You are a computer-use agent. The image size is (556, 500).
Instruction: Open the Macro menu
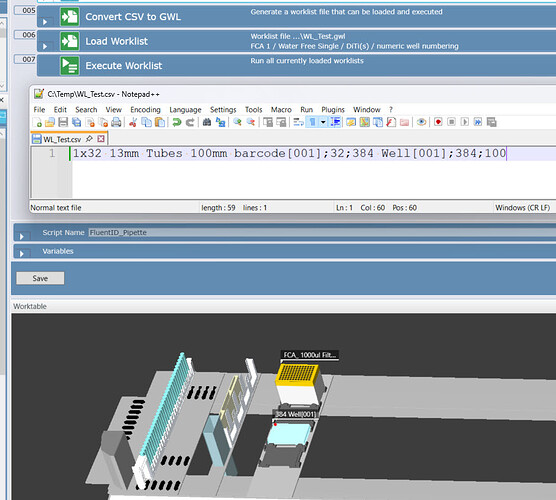click(x=281, y=110)
